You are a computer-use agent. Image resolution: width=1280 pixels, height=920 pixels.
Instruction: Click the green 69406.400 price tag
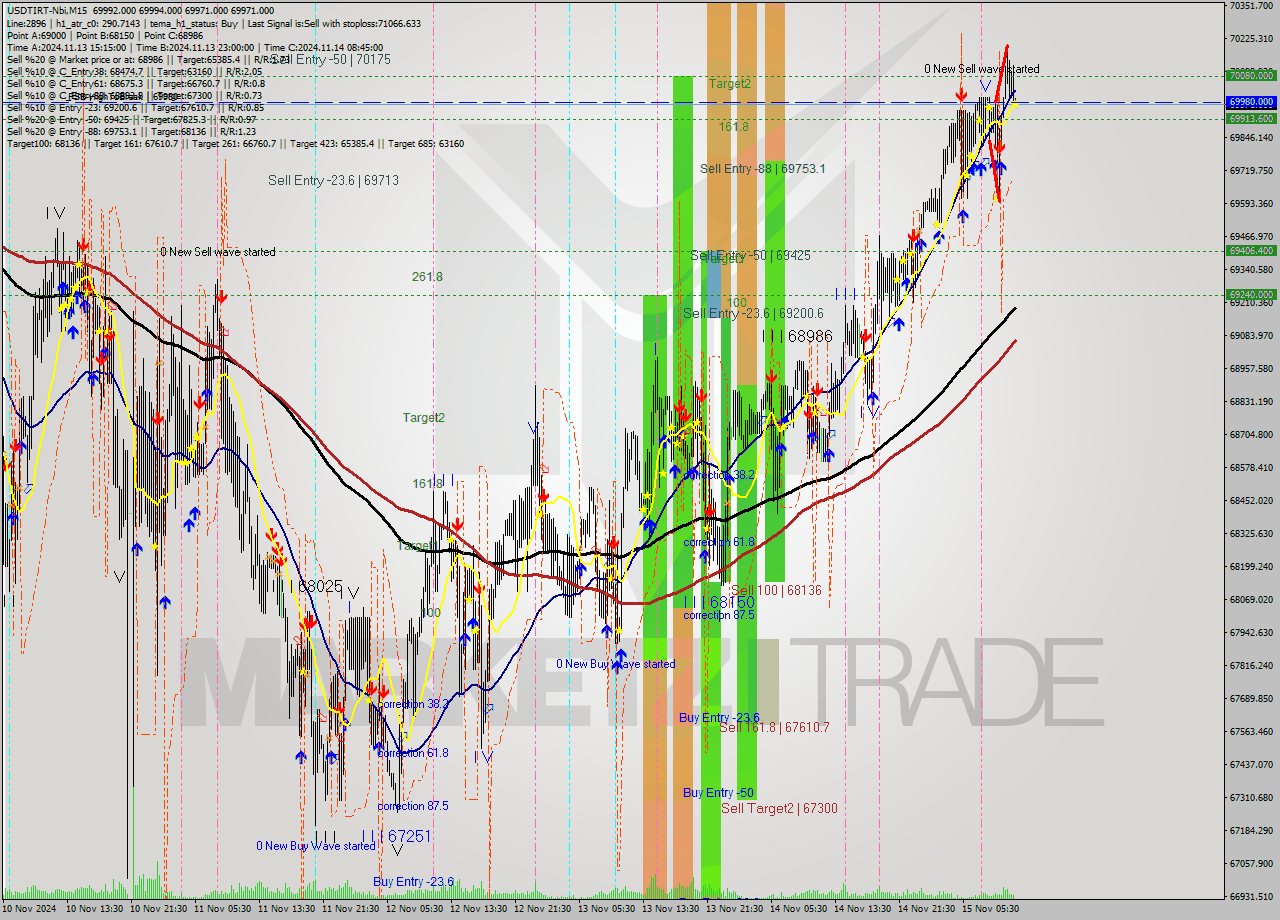click(x=1252, y=251)
